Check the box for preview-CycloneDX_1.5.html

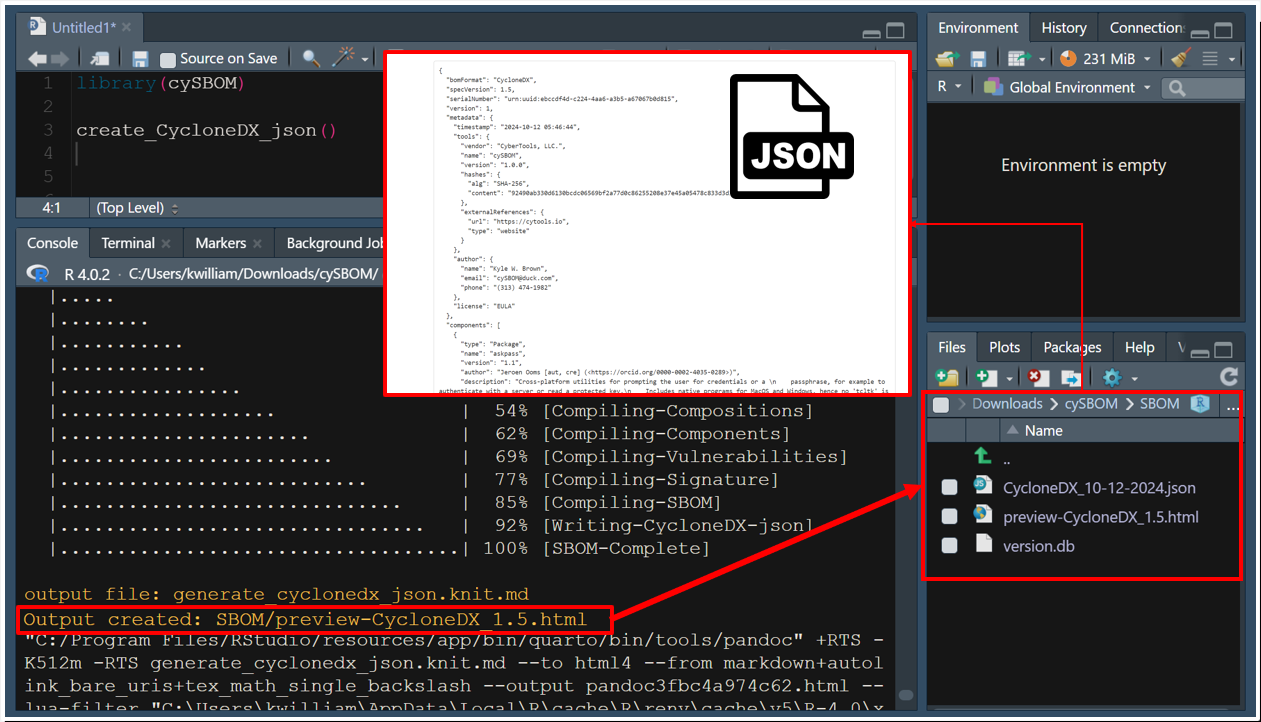pos(949,517)
